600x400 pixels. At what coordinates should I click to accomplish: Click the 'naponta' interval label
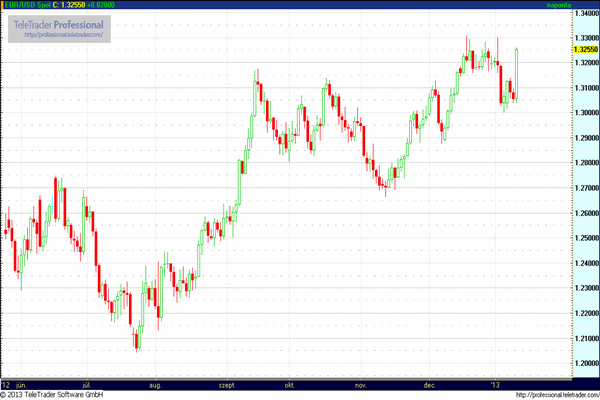click(x=584, y=5)
